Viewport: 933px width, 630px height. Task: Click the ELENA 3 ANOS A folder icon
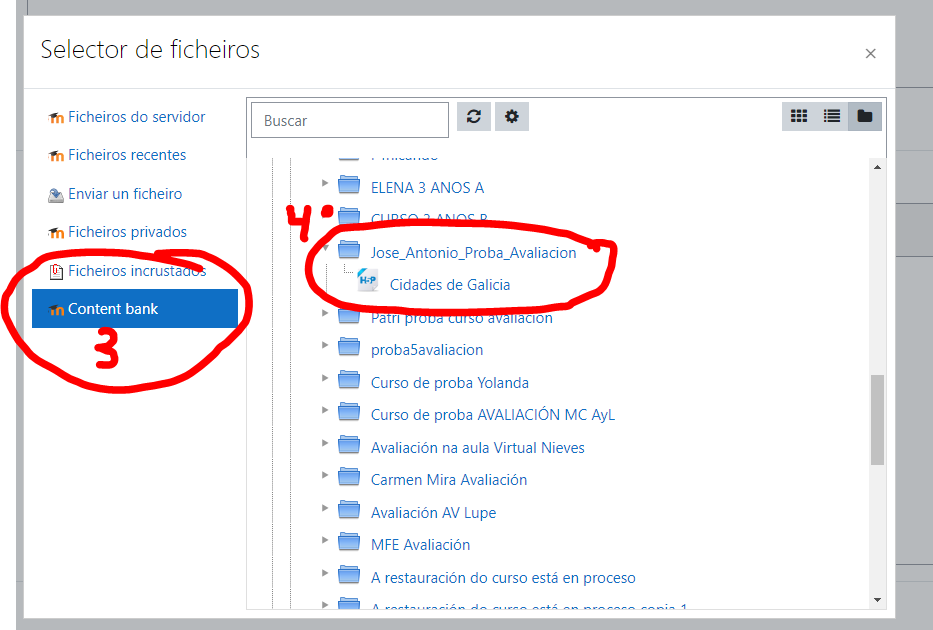pos(349,187)
